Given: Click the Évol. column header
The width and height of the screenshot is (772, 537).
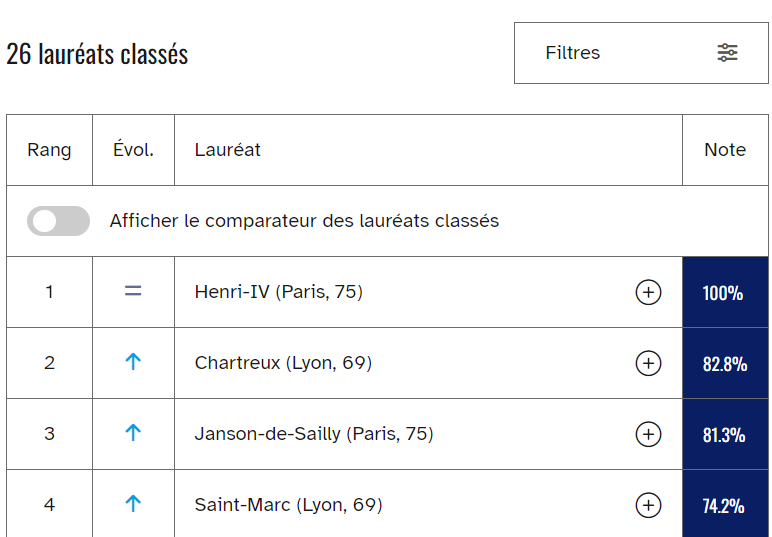Looking at the screenshot, I should pyautogui.click(x=133, y=150).
